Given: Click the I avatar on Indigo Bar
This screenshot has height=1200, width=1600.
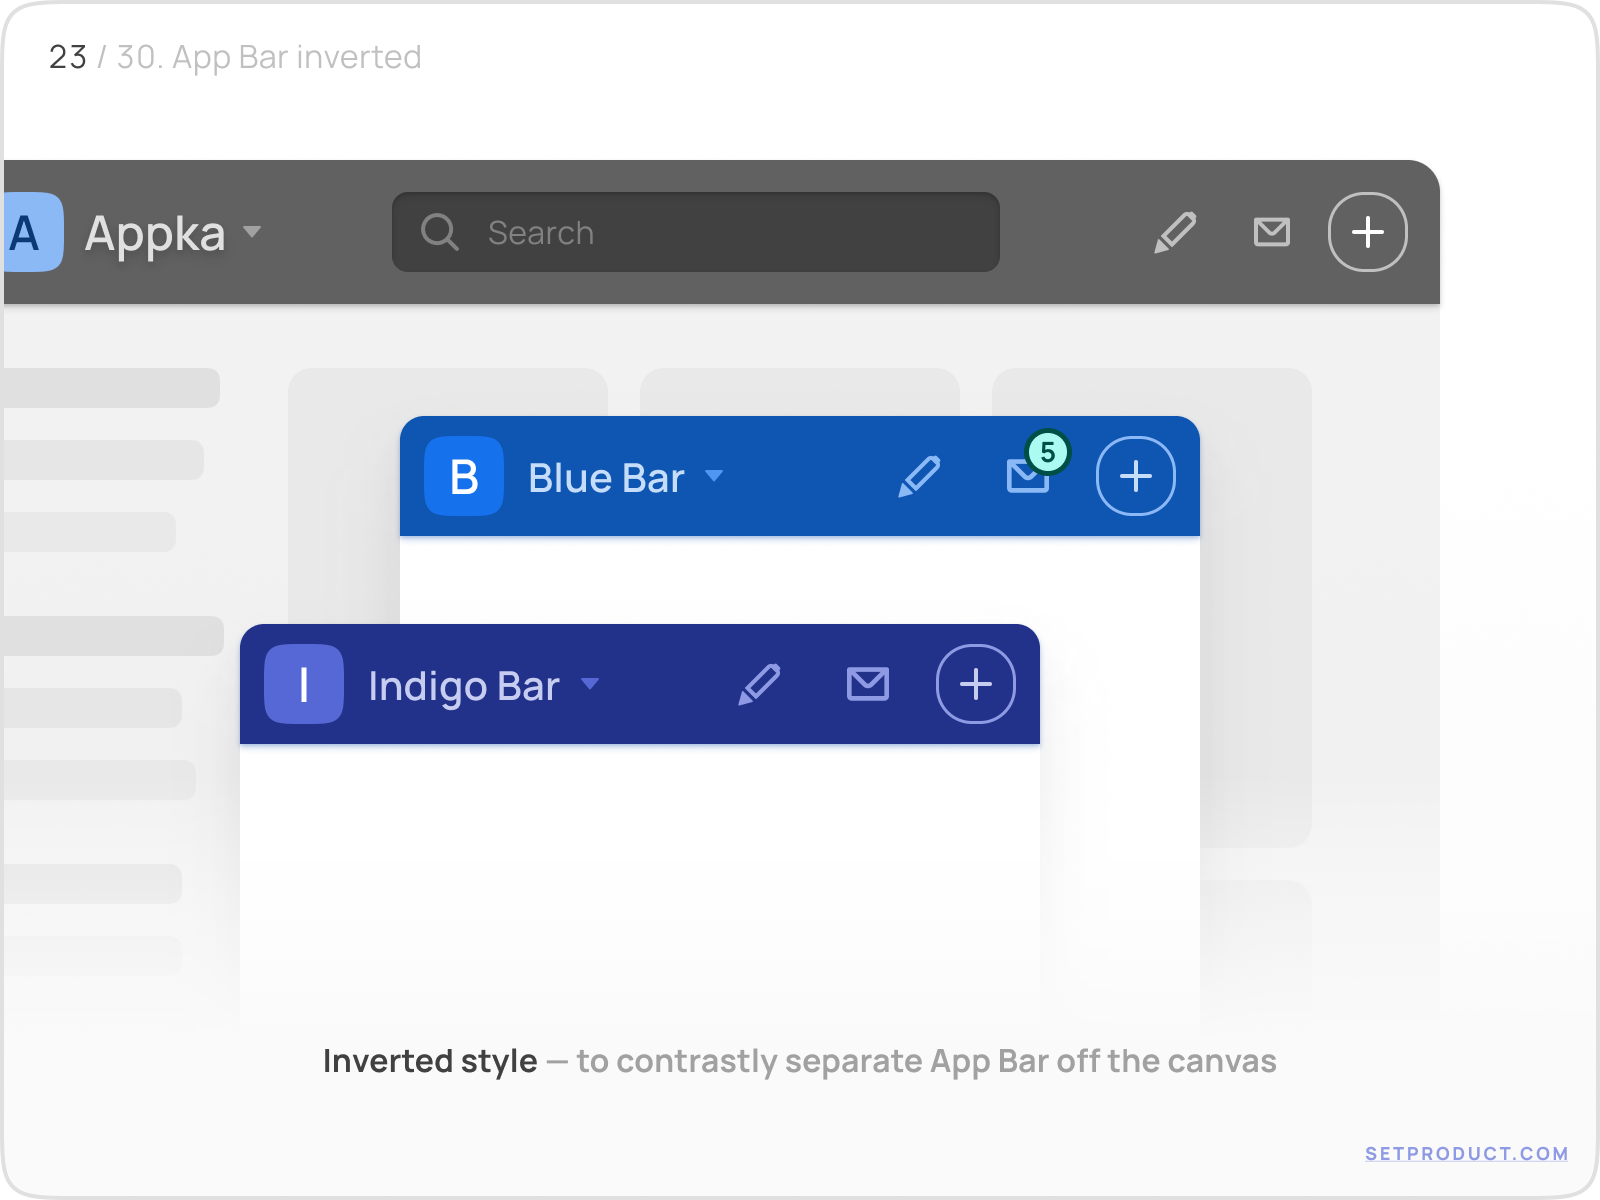Looking at the screenshot, I should (x=303, y=684).
